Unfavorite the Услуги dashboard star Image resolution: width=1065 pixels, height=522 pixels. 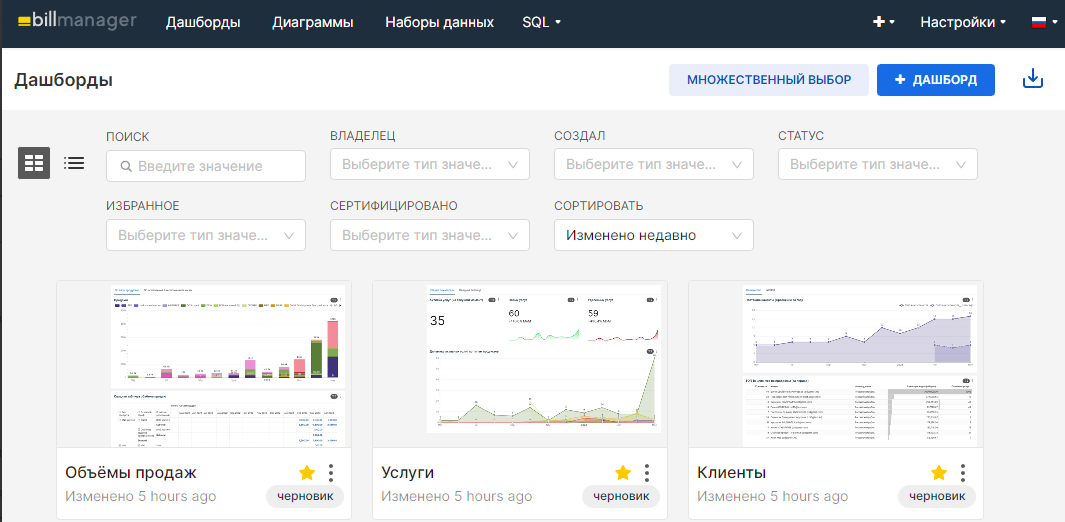(623, 472)
